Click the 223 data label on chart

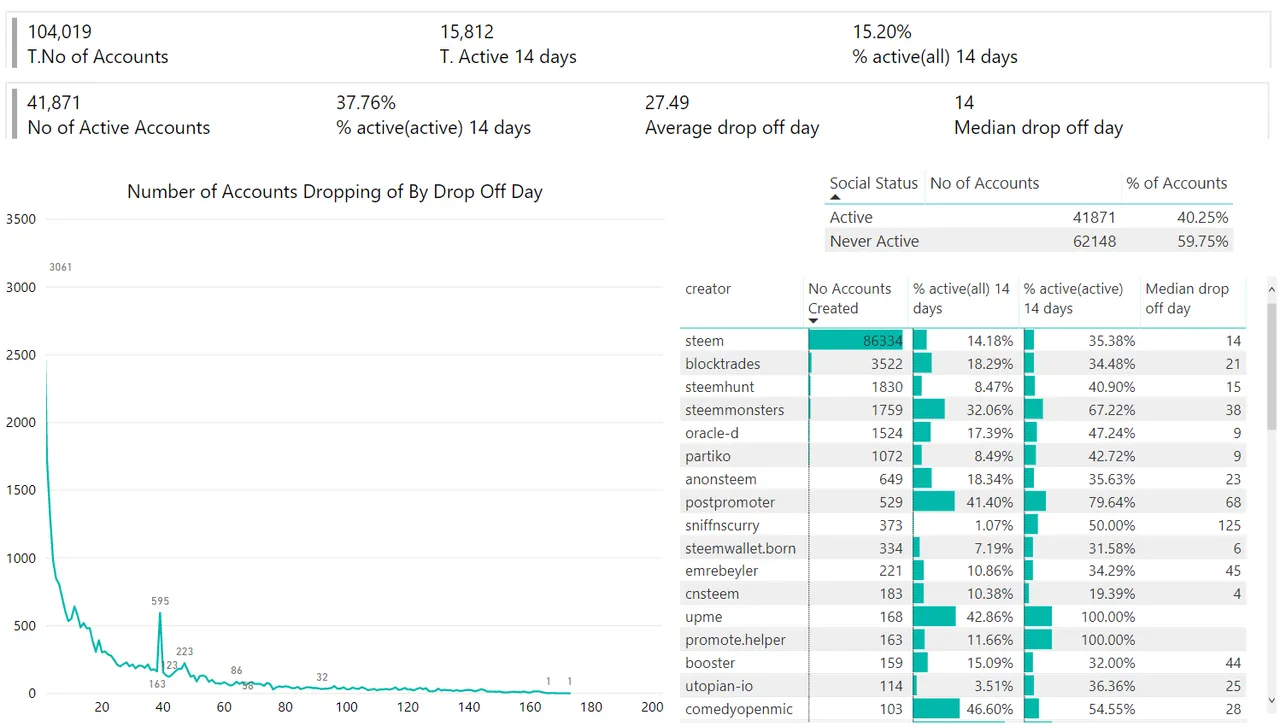(184, 651)
